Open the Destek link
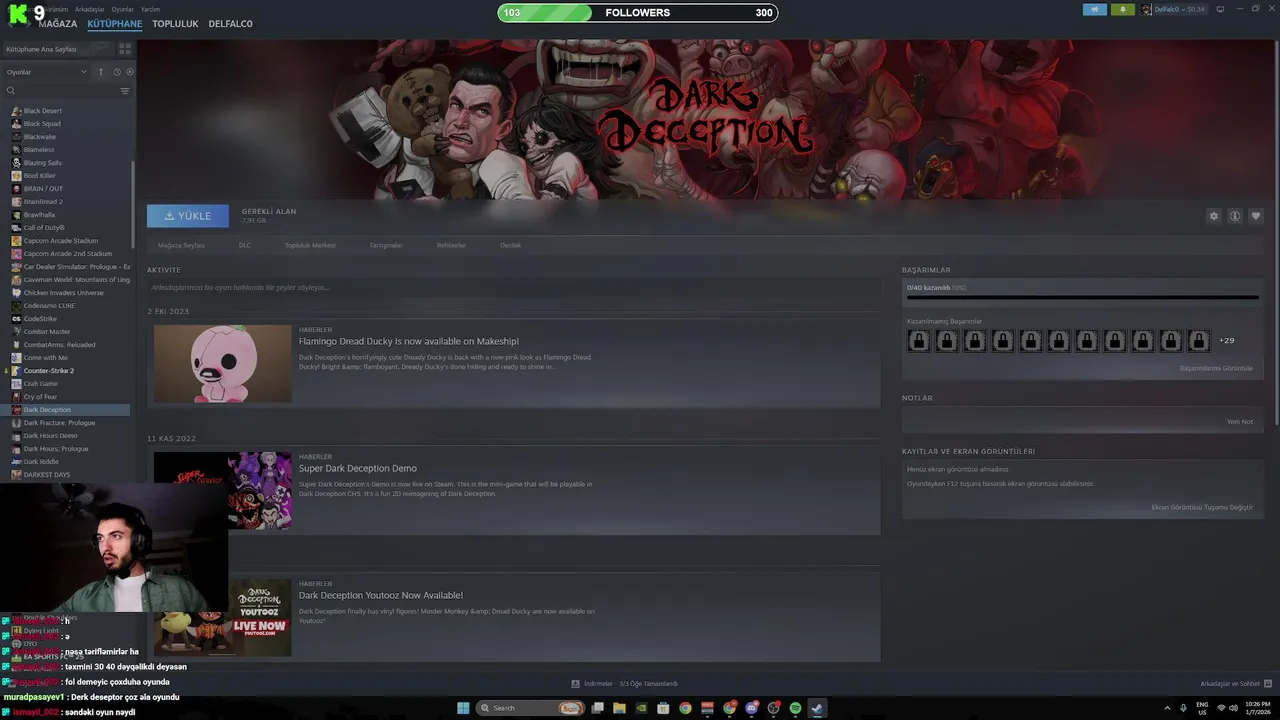Viewport: 1280px width, 720px height. coord(511,245)
